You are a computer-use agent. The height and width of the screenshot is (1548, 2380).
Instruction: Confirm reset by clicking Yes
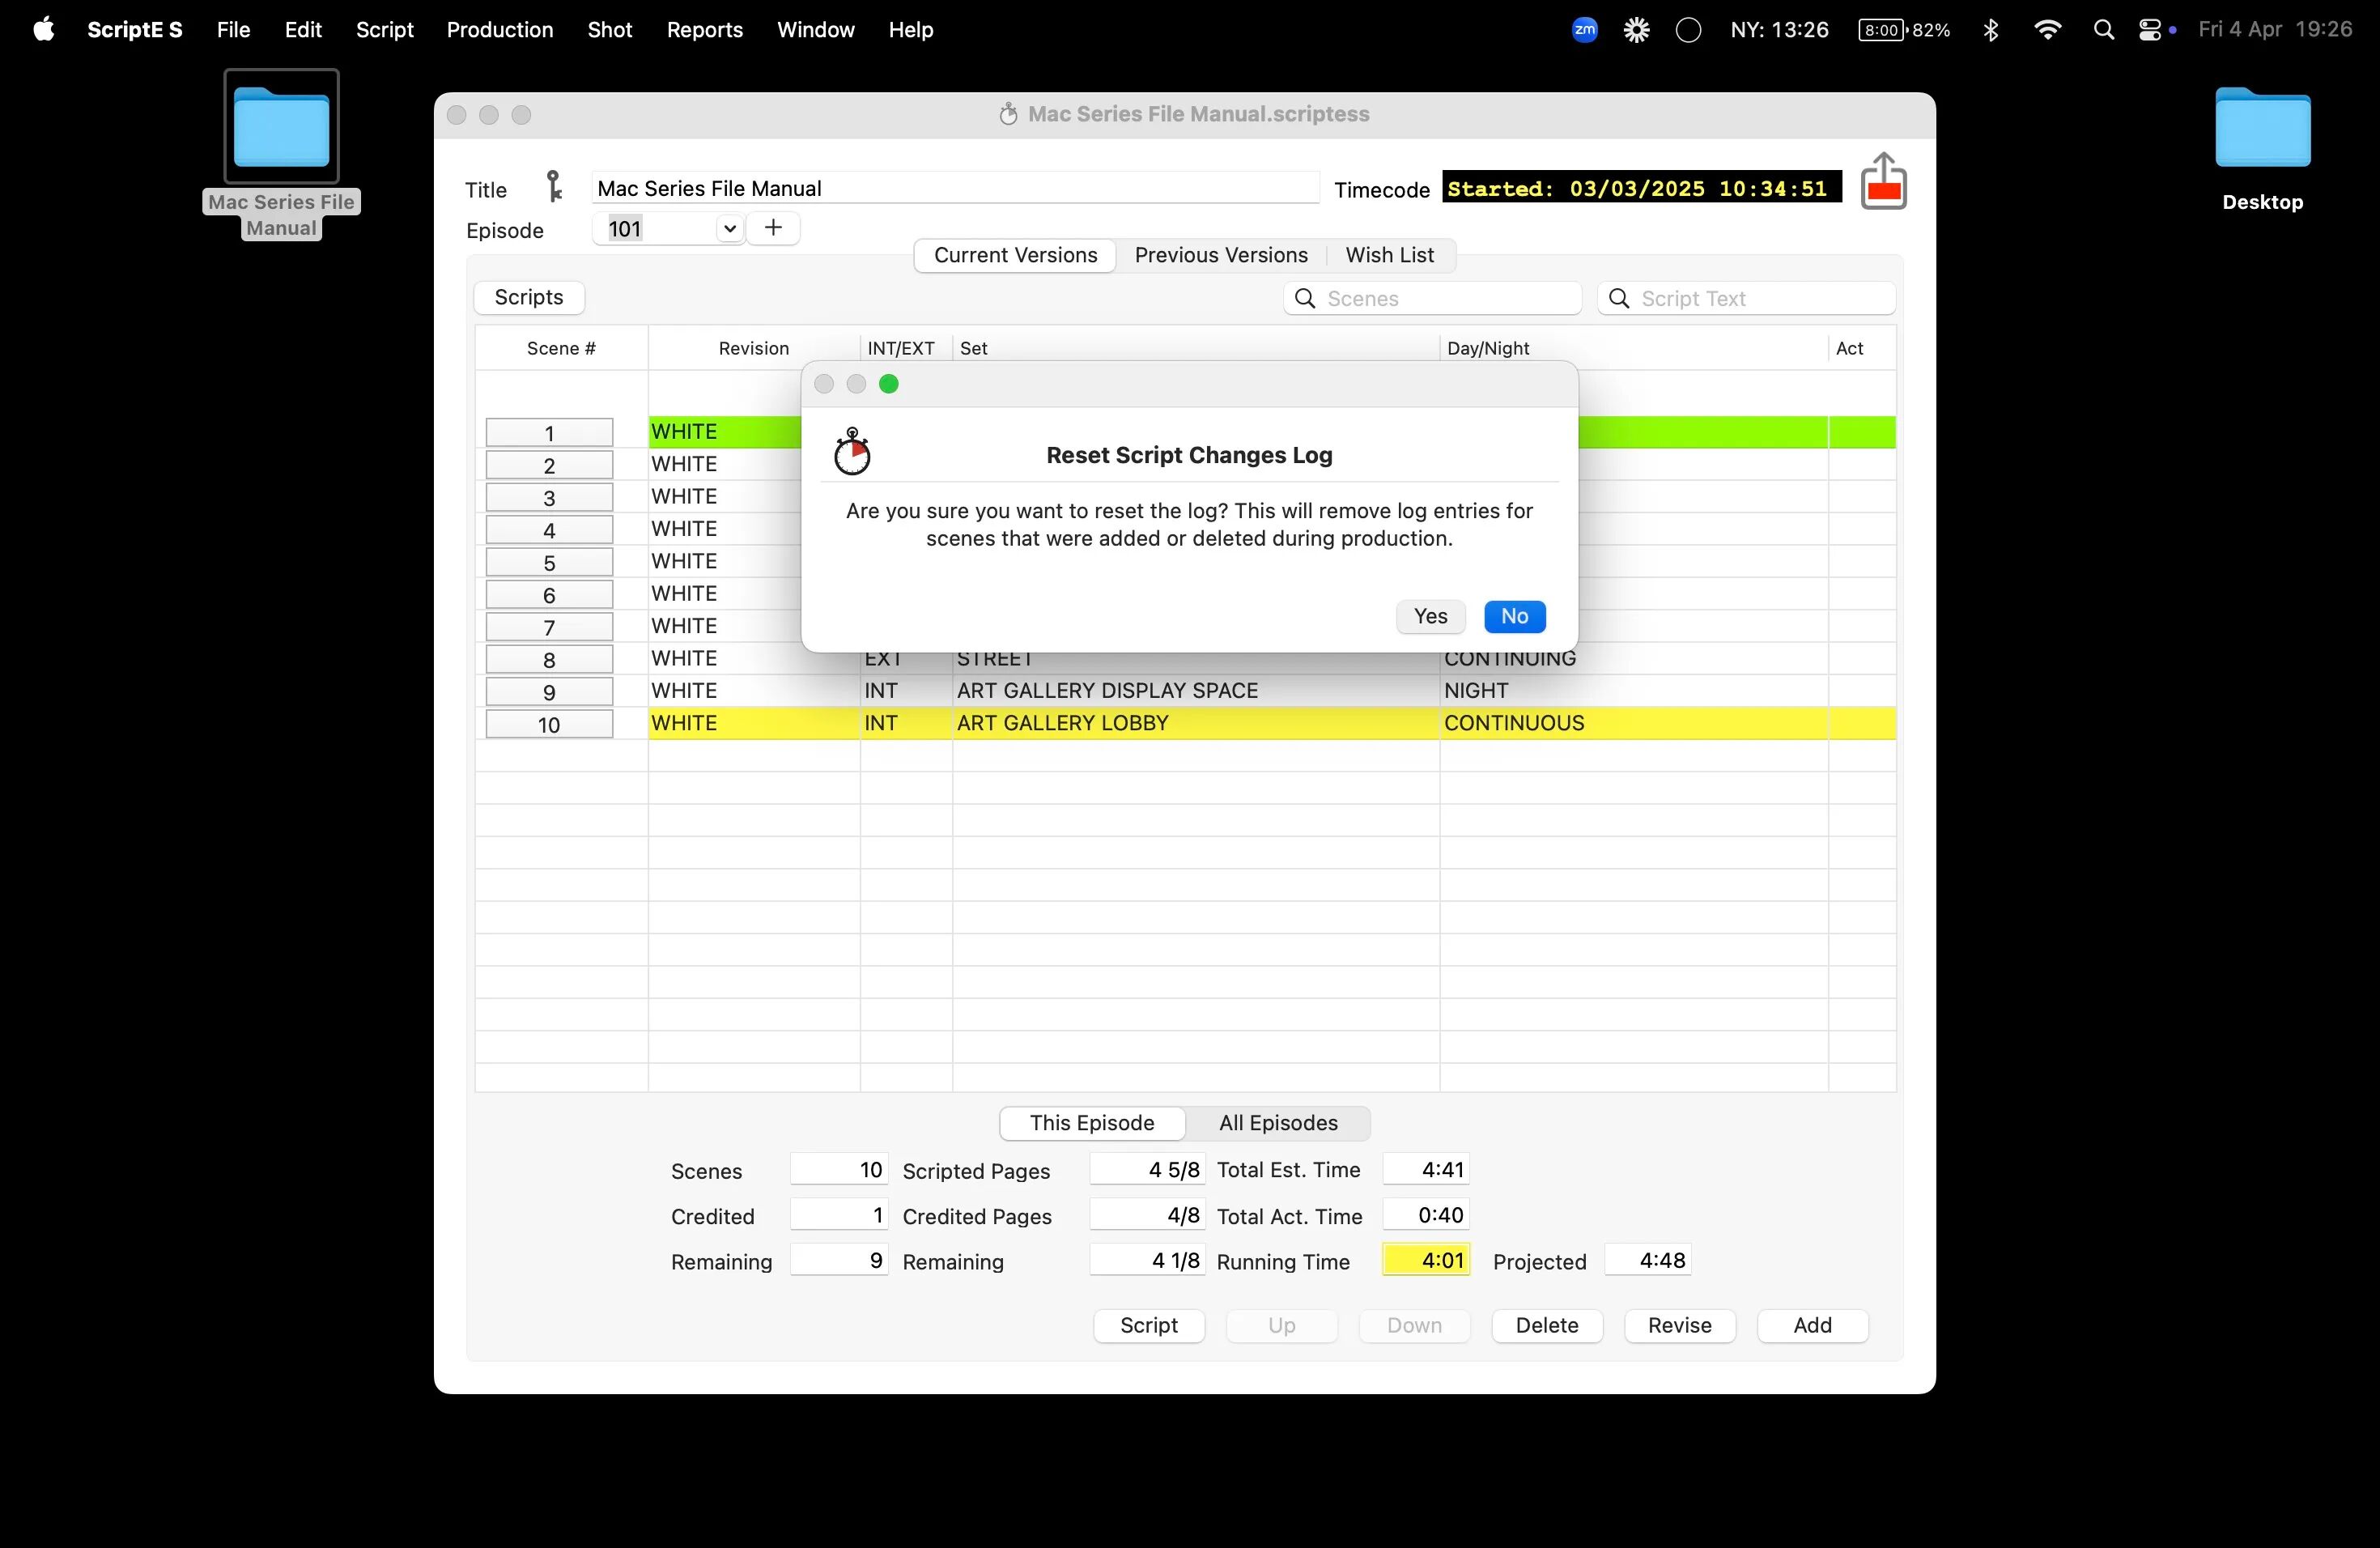click(x=1430, y=616)
